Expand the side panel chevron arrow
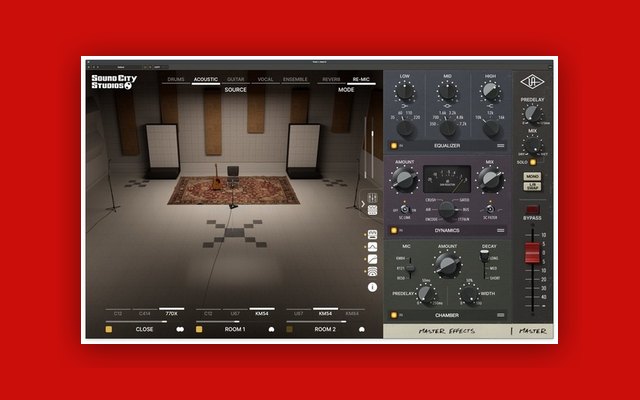 363,204
